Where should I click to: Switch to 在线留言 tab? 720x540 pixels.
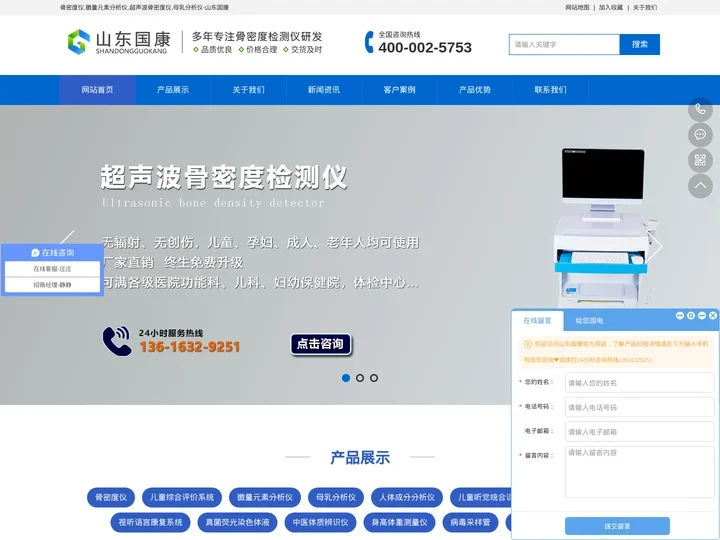coord(537,321)
